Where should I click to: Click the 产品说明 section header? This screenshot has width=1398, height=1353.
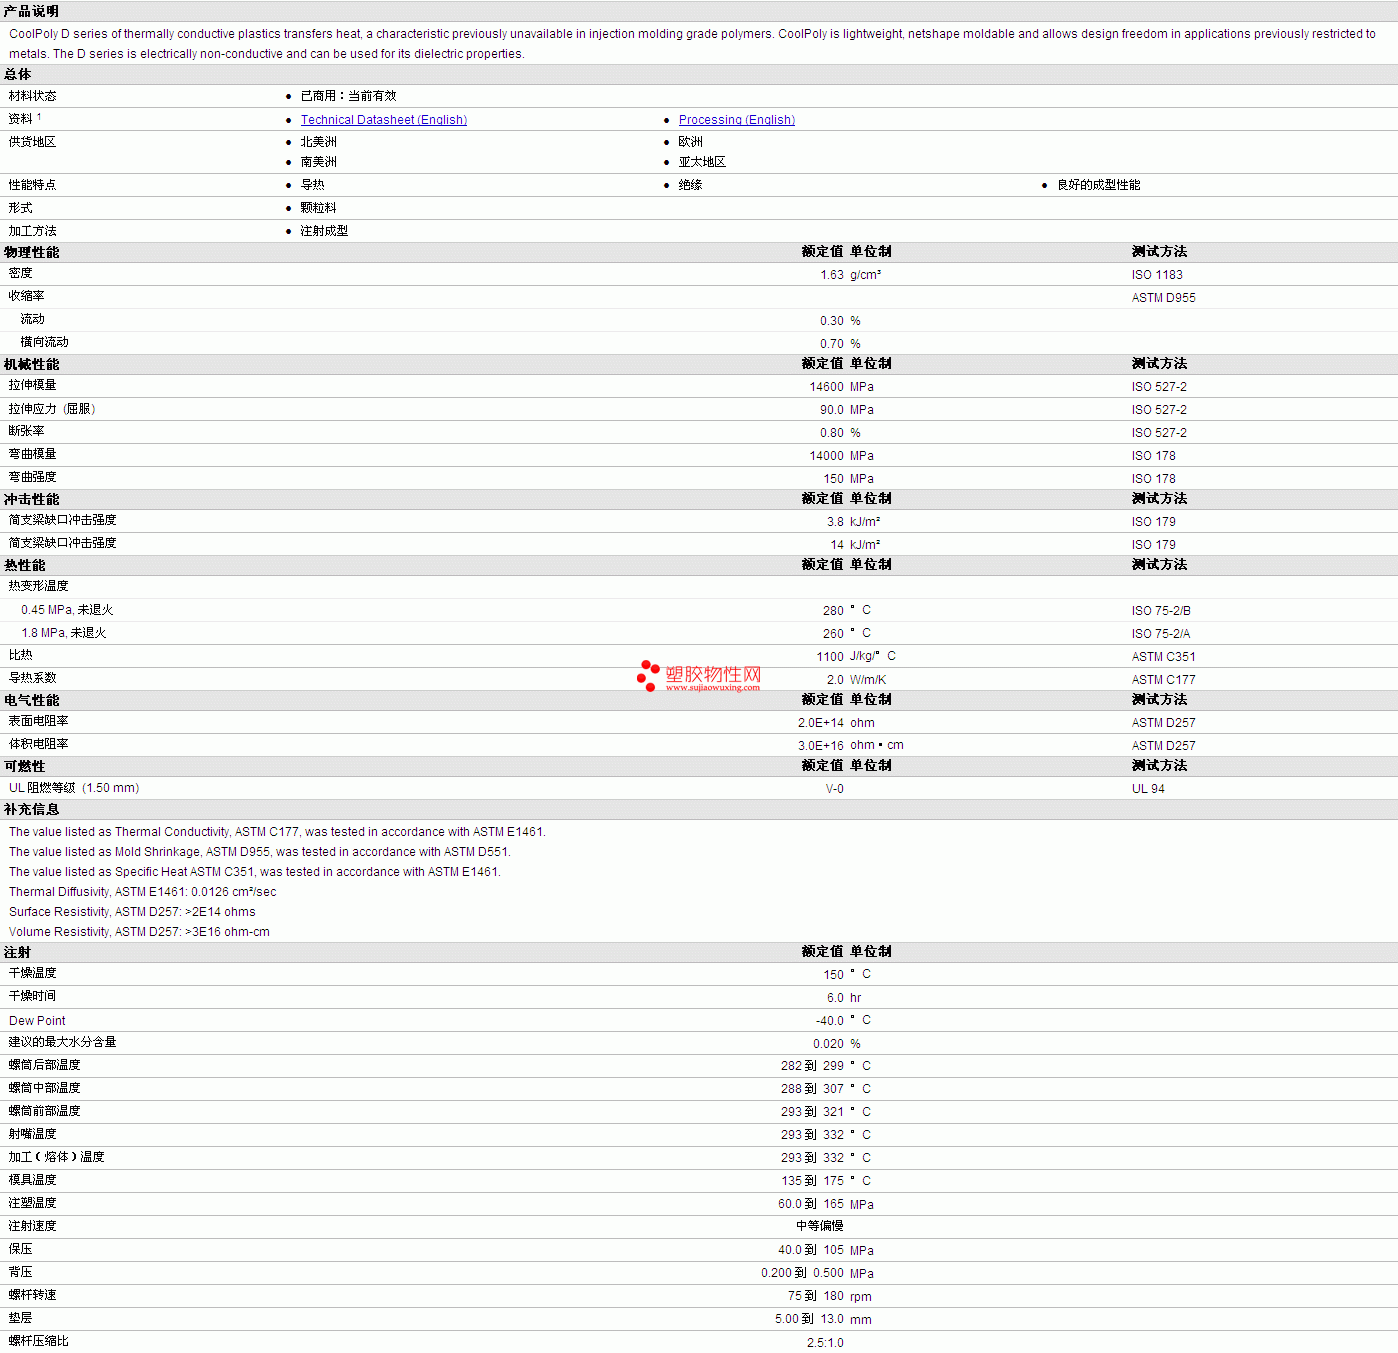point(31,11)
